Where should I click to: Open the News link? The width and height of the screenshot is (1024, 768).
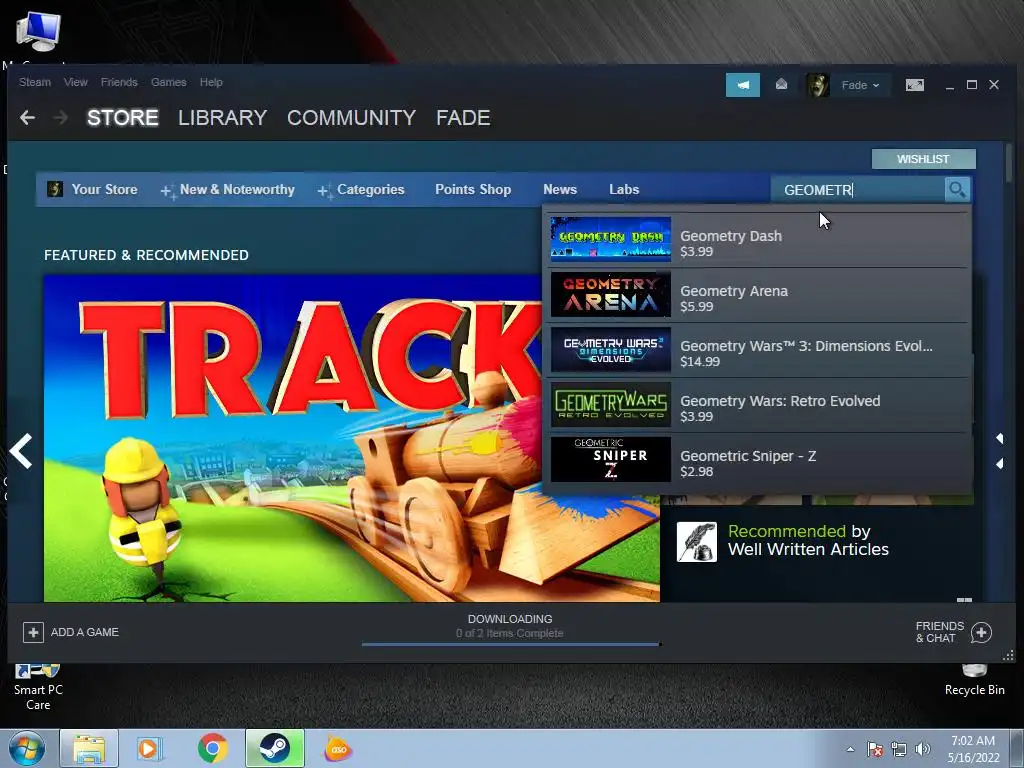tap(560, 189)
